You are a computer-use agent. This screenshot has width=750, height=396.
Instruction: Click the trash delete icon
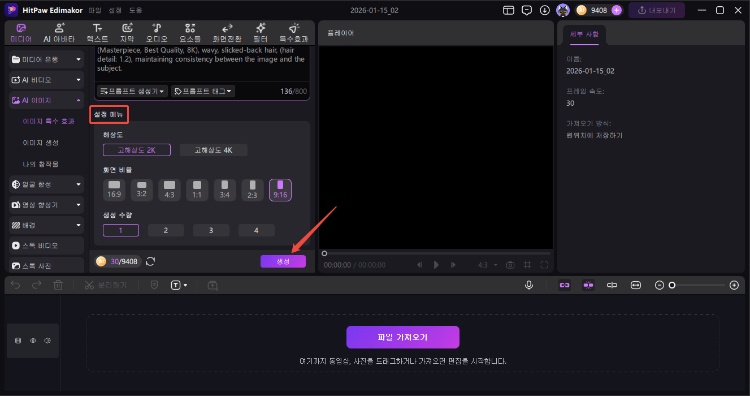58,285
